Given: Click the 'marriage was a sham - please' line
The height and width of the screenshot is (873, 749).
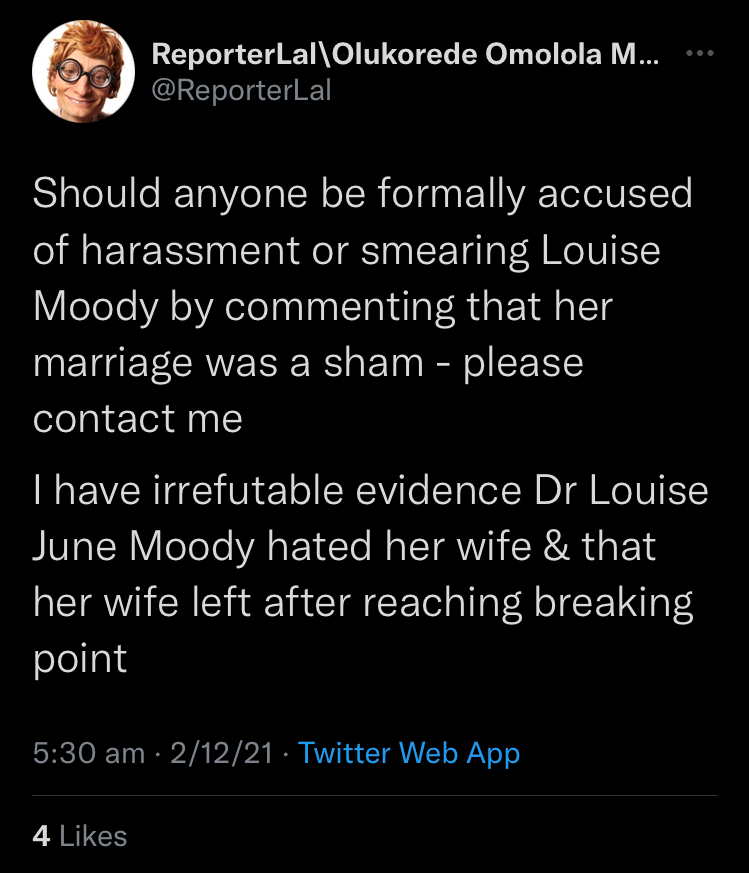Looking at the screenshot, I should click(x=308, y=362).
